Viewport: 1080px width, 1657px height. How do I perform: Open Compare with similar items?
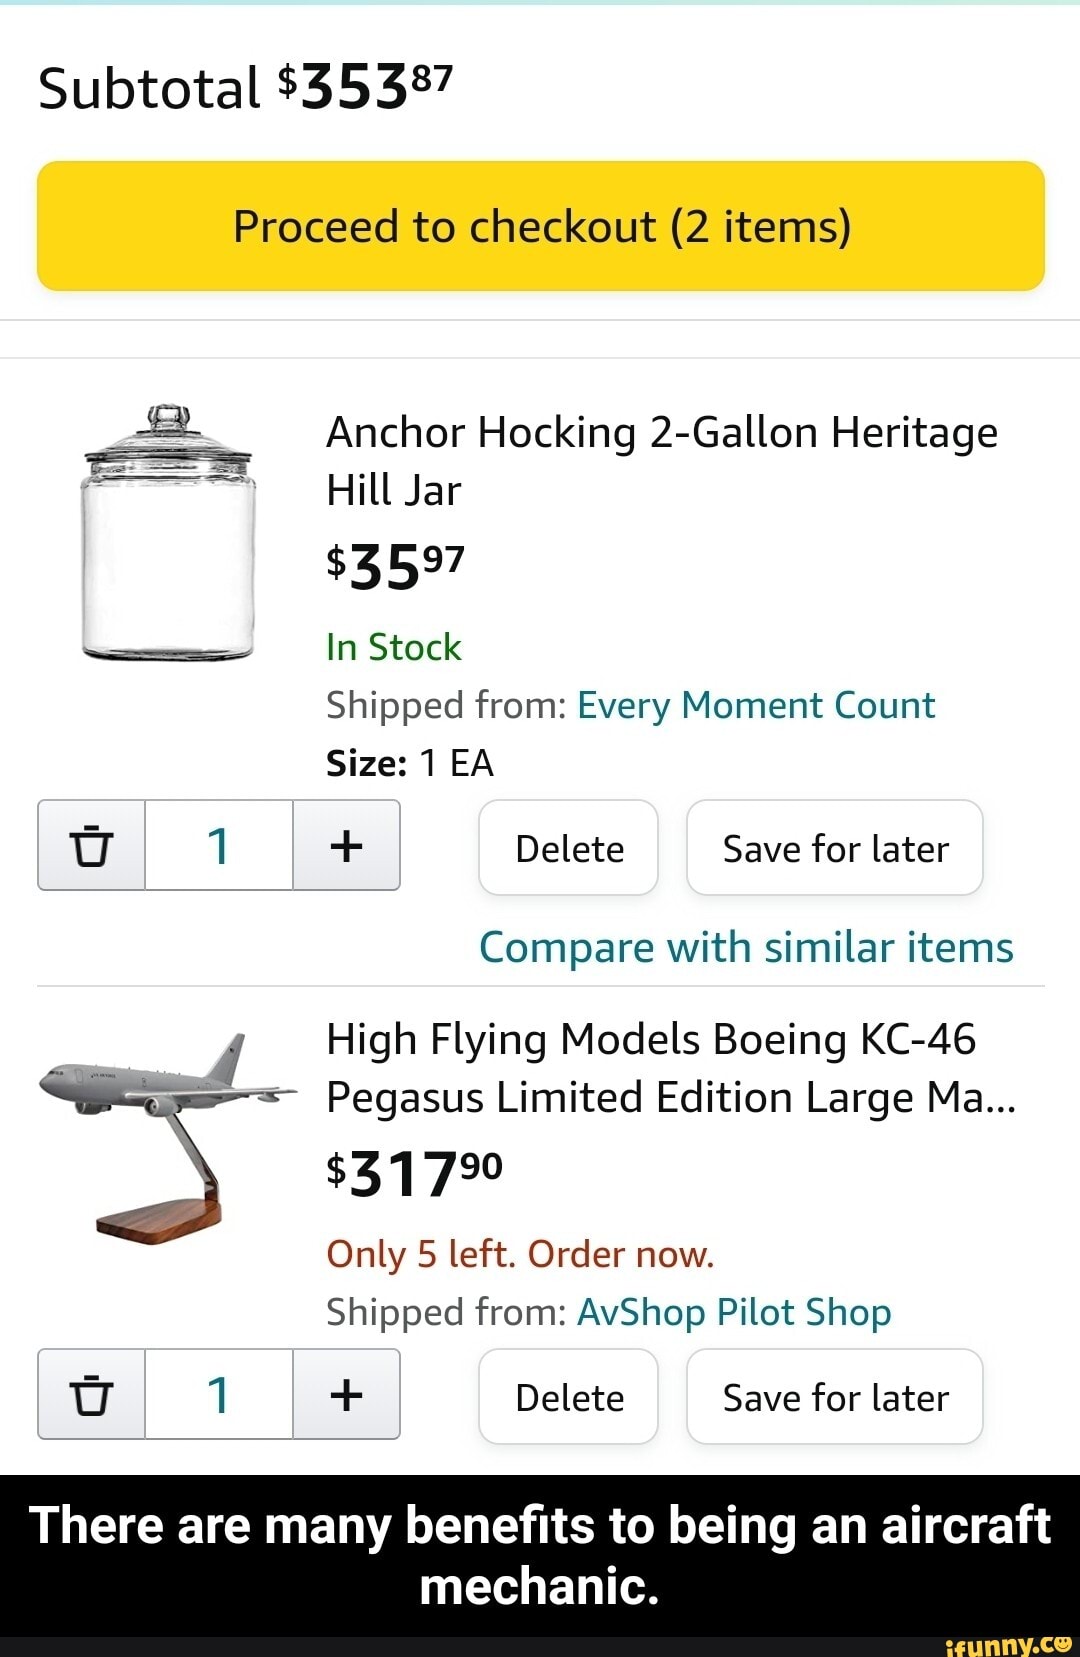[x=746, y=947]
